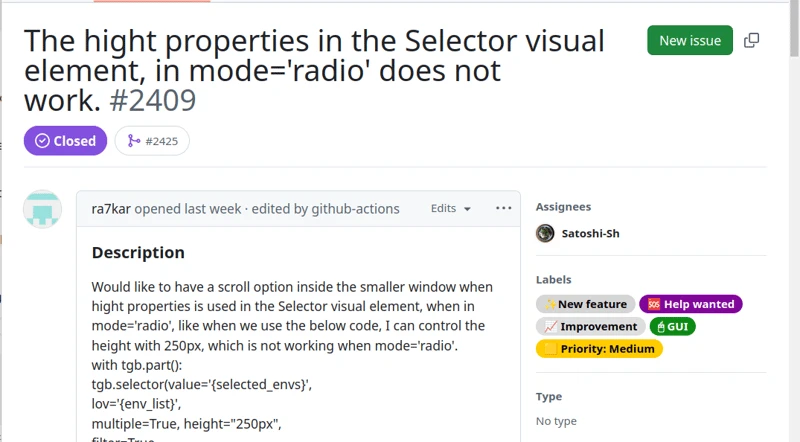Click Satoshi-Sh's assignee avatar
This screenshot has height=442, width=800.
point(545,233)
